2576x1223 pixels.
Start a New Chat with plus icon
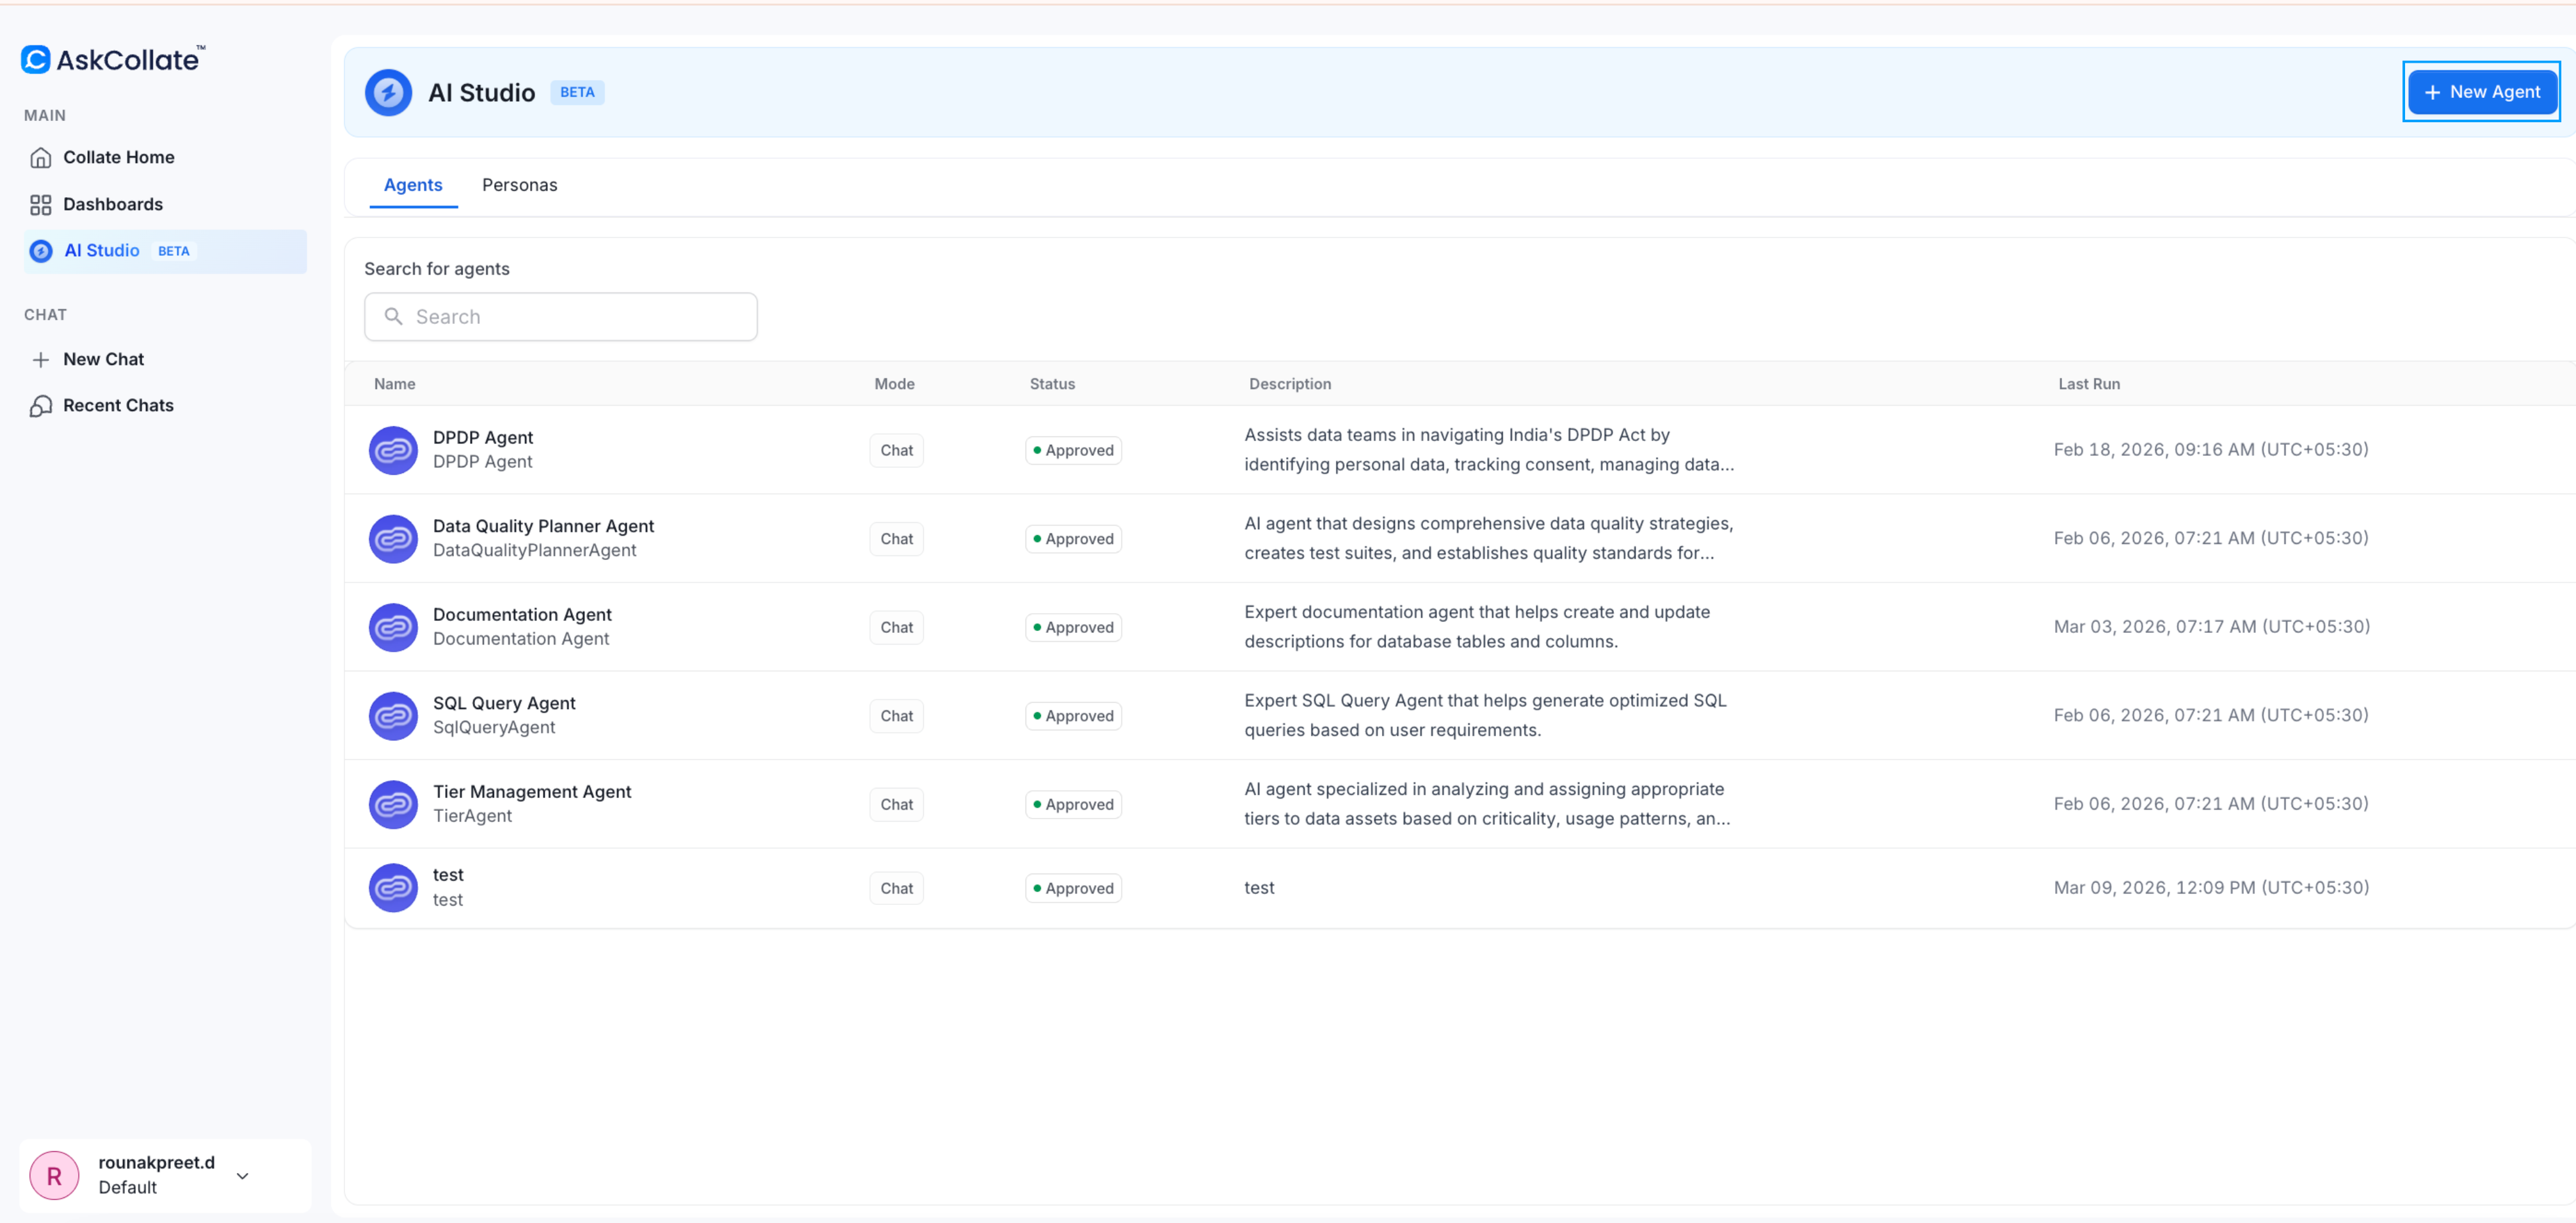40,360
